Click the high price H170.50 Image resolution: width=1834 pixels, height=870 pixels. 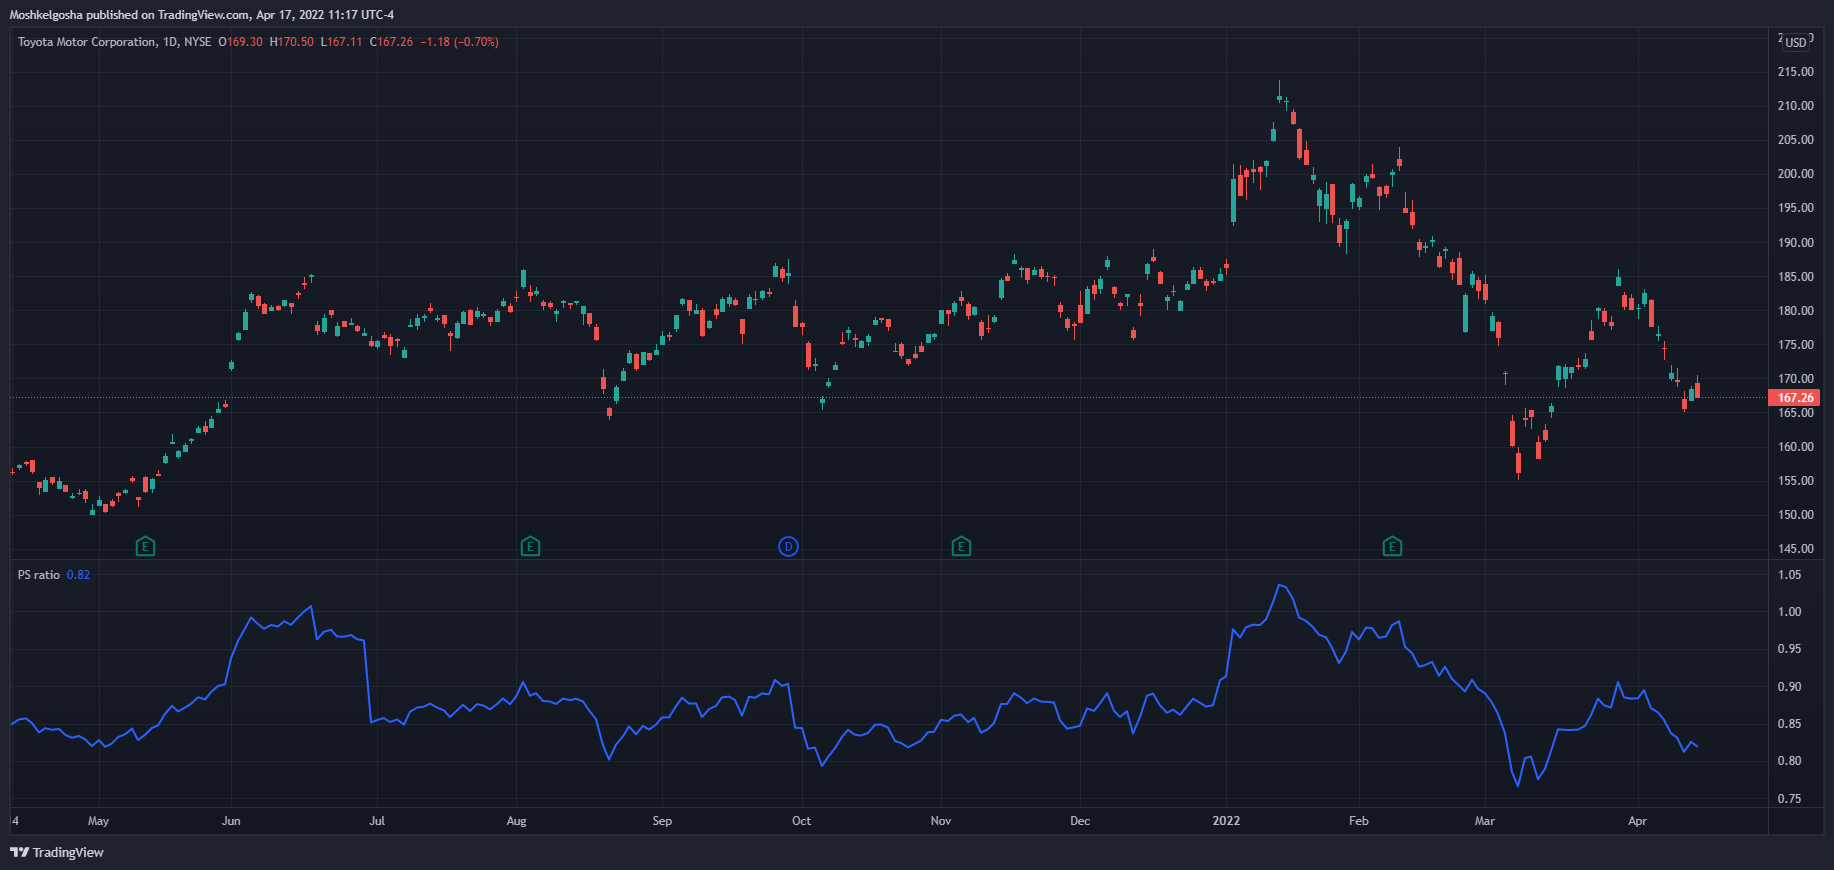tap(291, 42)
